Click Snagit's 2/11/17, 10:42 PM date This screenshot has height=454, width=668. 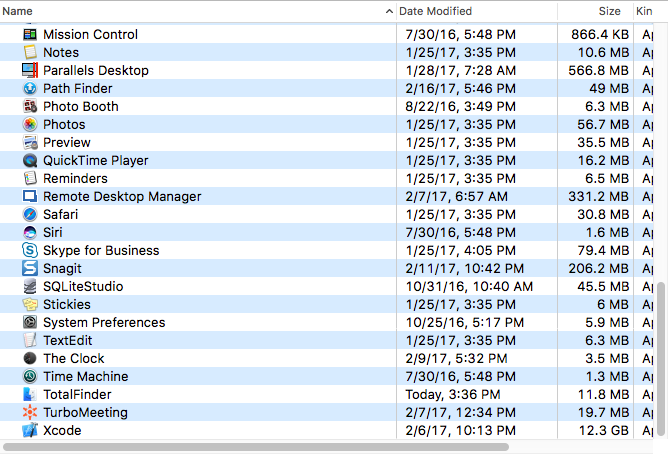[465, 268]
